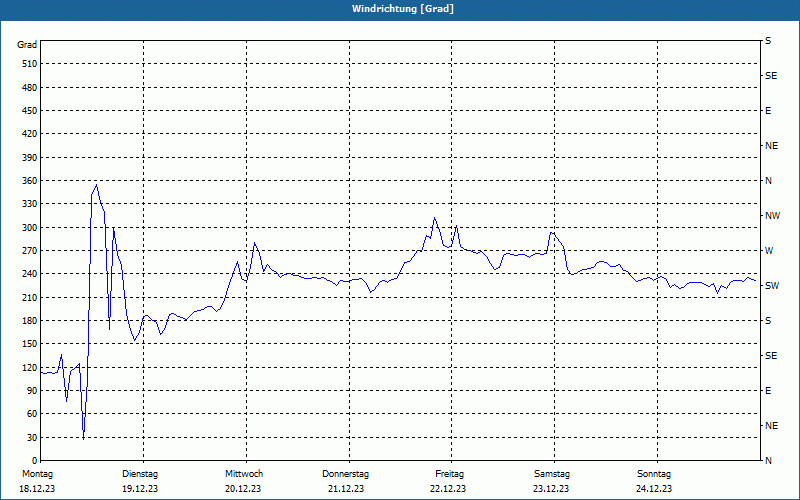Screen dimensions: 800x500
Task: Click the 'S' compass label level with 180
Action: 768,321
